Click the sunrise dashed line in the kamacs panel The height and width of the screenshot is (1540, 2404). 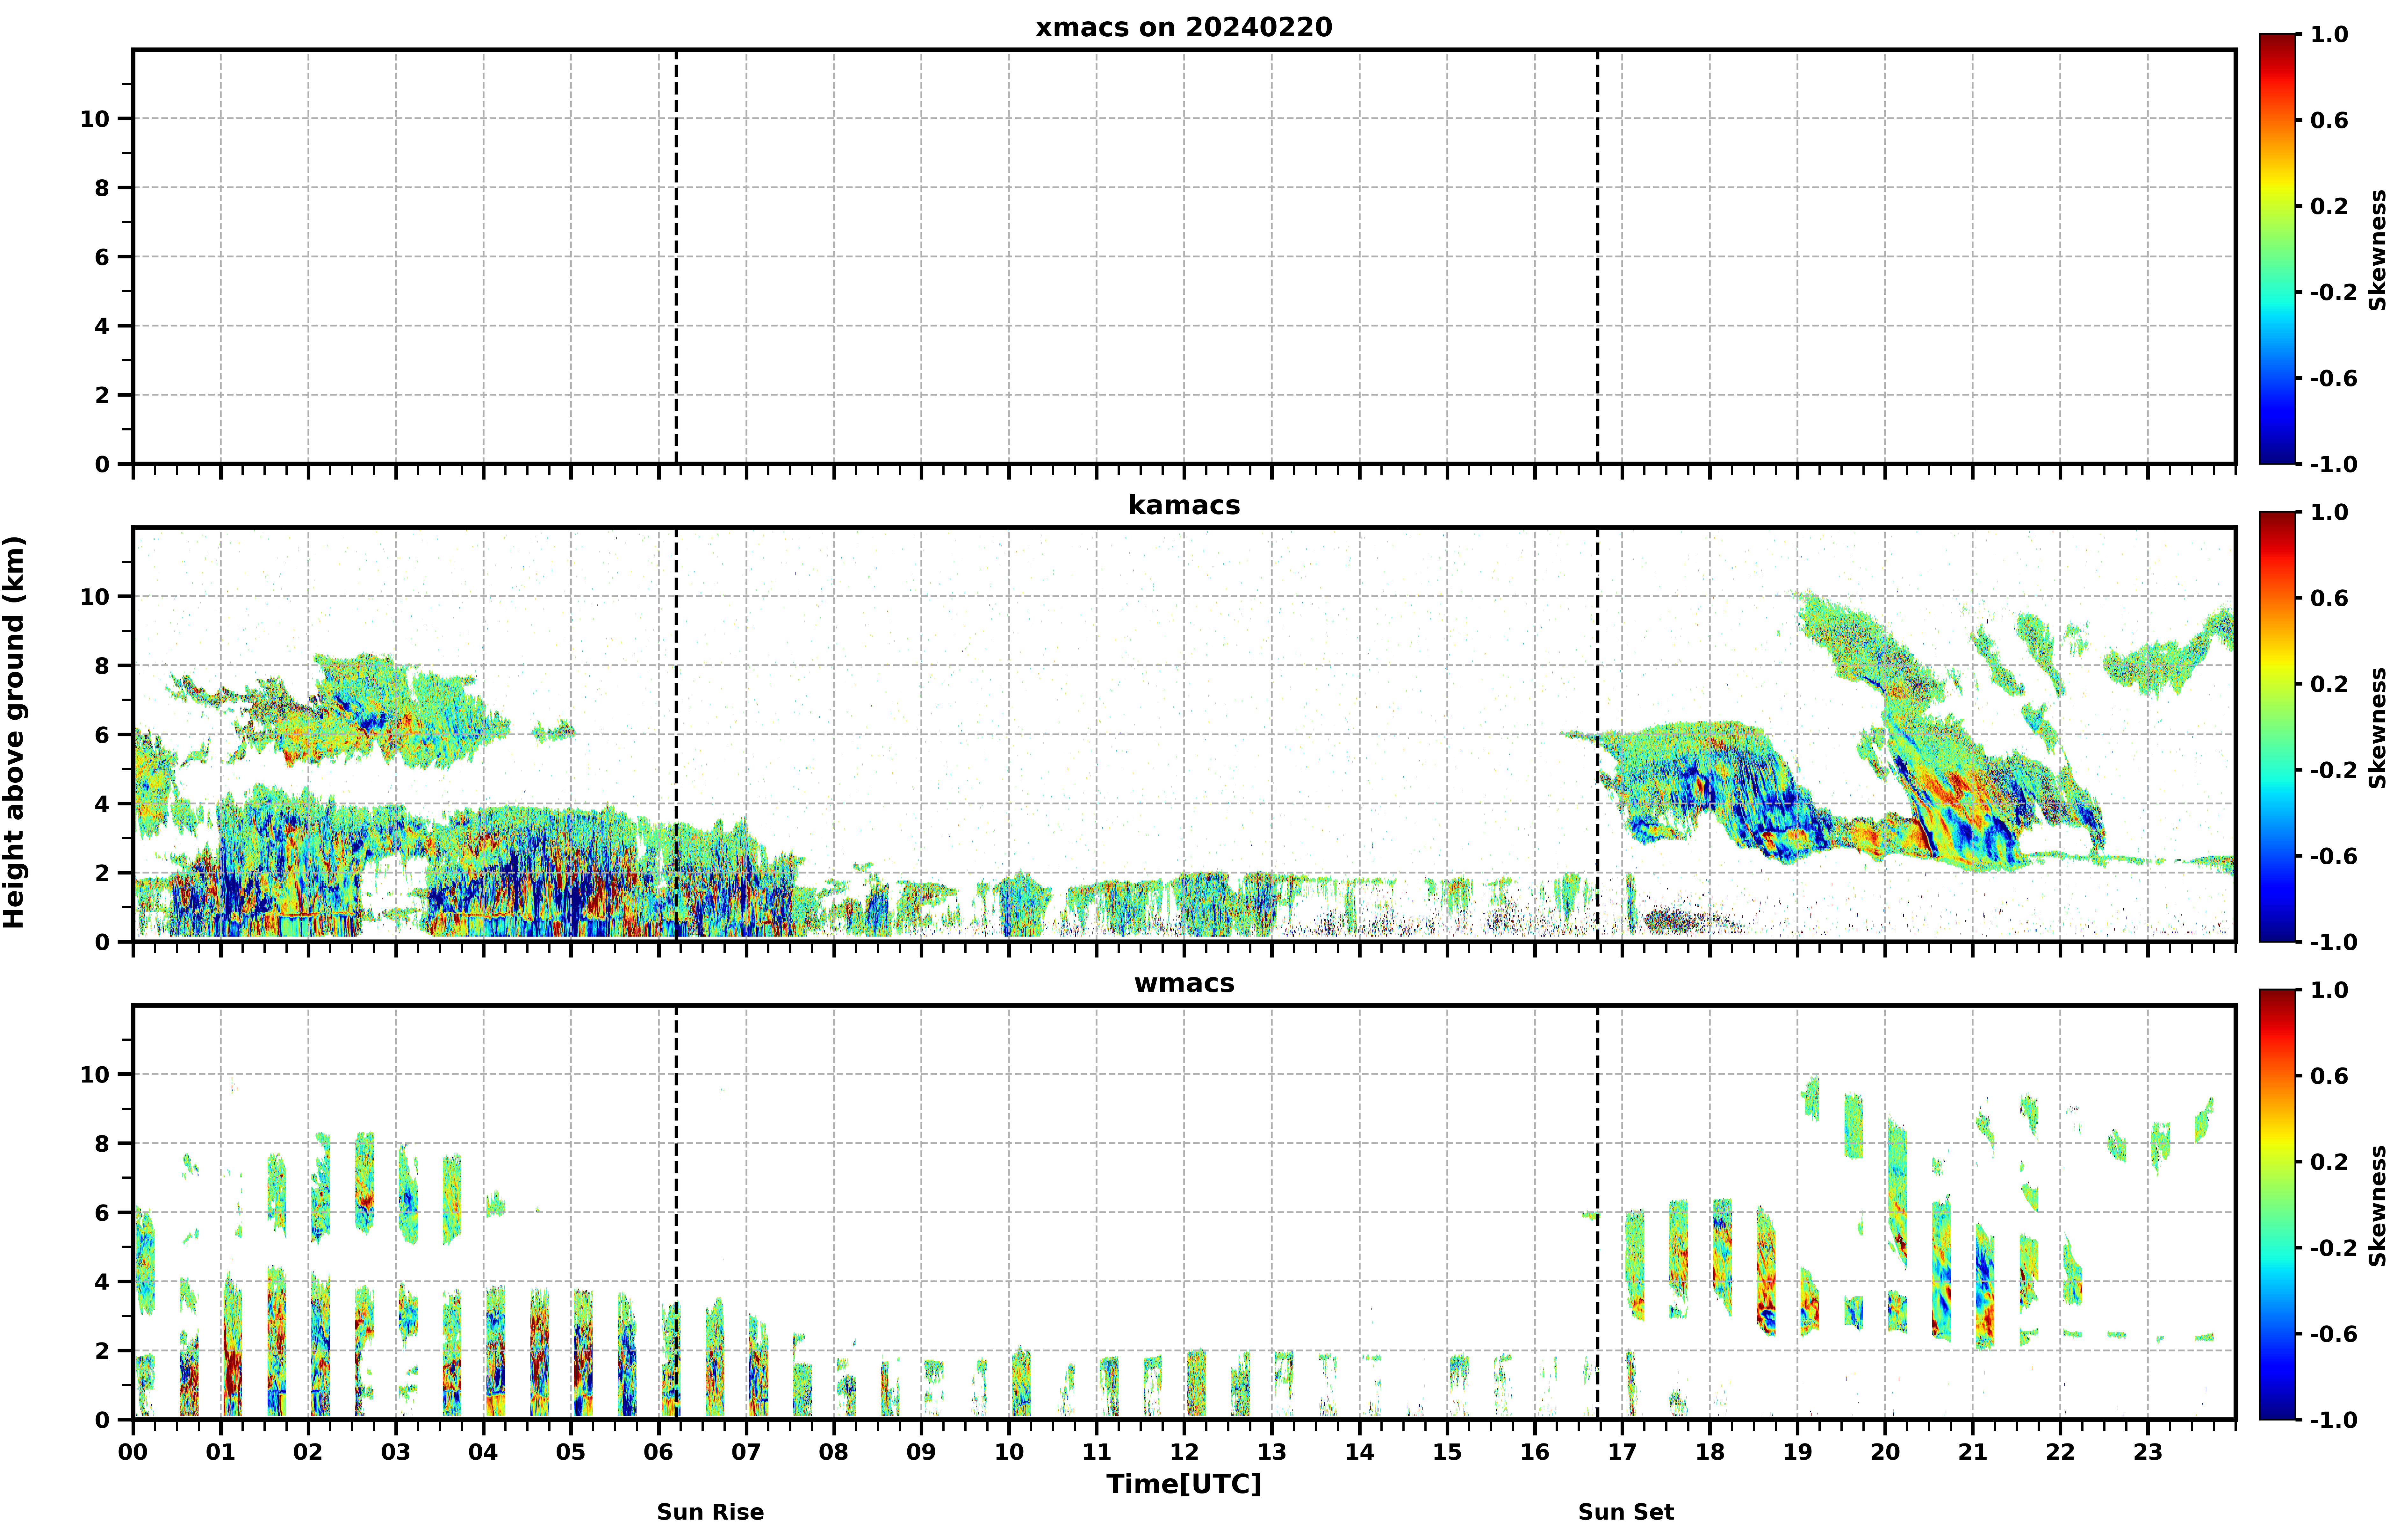[676, 735]
